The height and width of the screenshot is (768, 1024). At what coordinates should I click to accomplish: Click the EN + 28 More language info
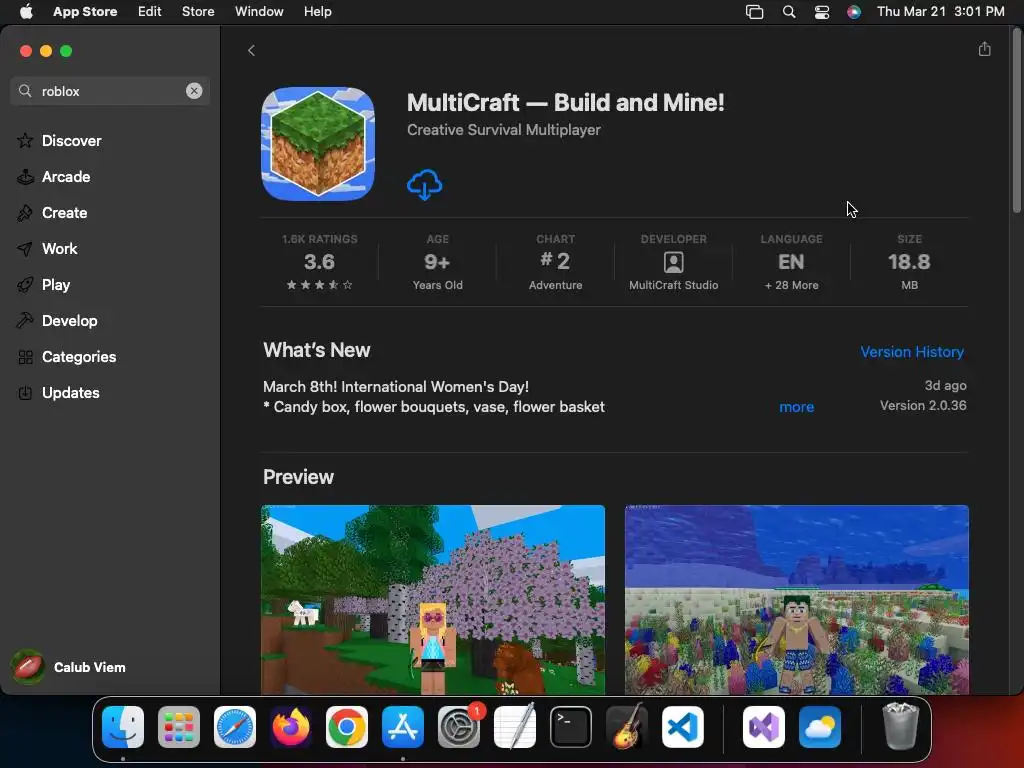[x=791, y=262]
